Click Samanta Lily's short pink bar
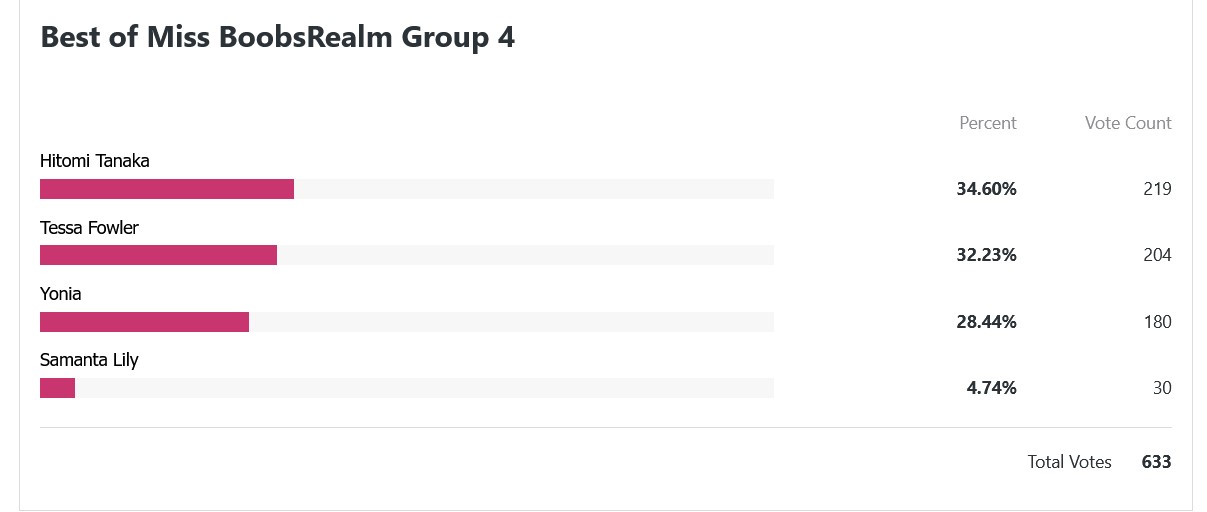 tap(57, 388)
